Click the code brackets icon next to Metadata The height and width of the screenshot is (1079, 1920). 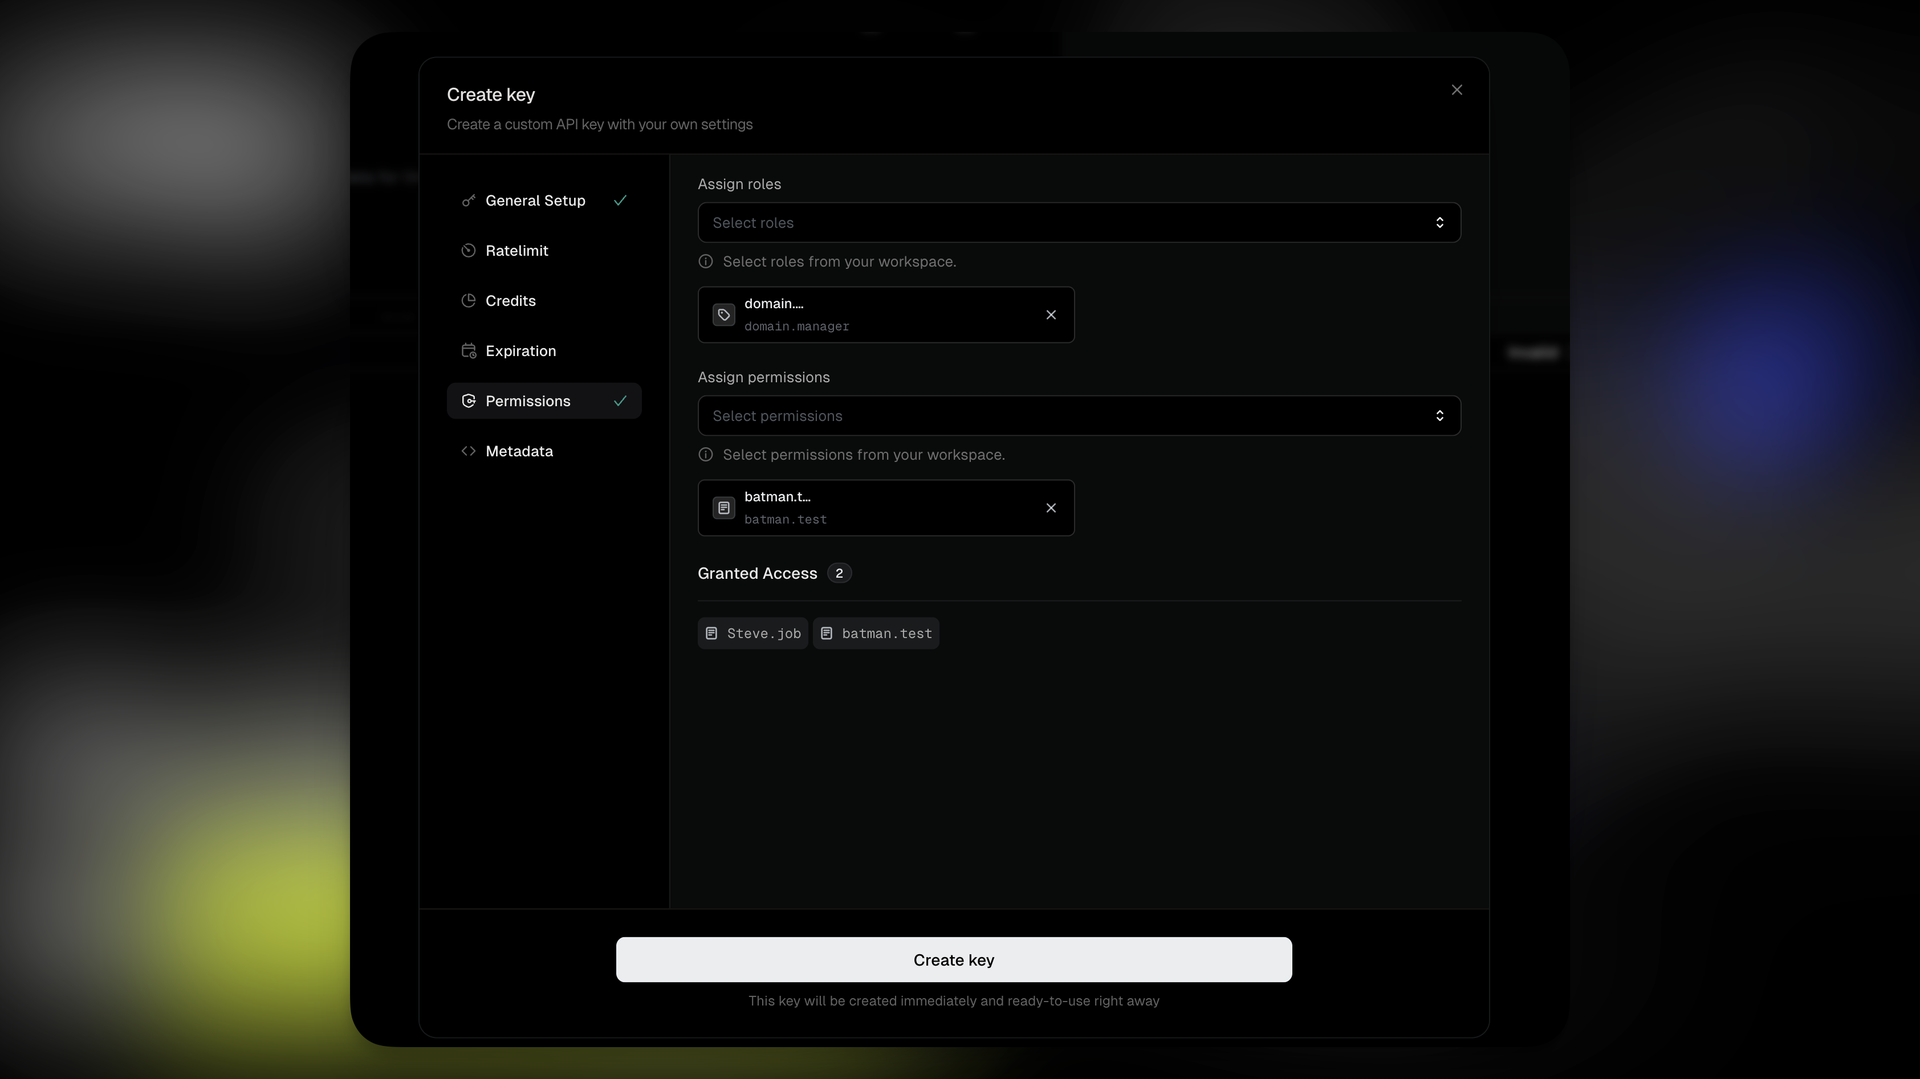468,451
